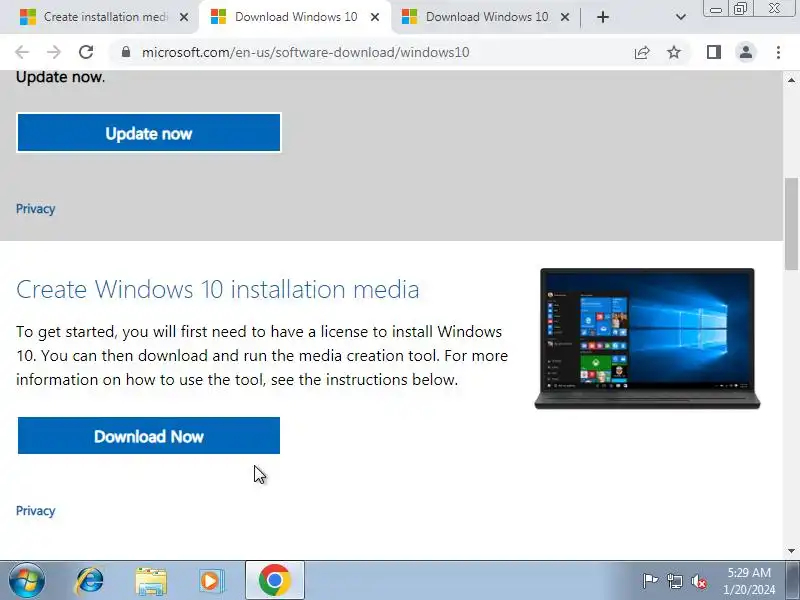800x600 pixels.
Task: Open network status tray icon
Action: click(674, 581)
